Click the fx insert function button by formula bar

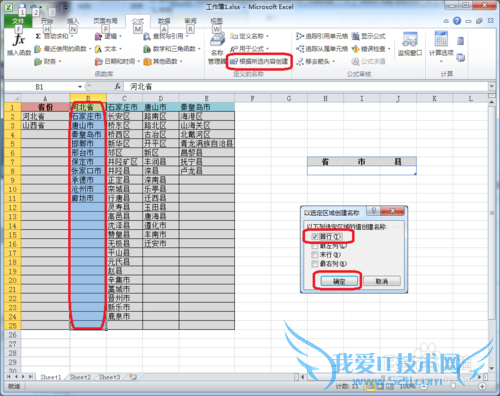pos(117,87)
